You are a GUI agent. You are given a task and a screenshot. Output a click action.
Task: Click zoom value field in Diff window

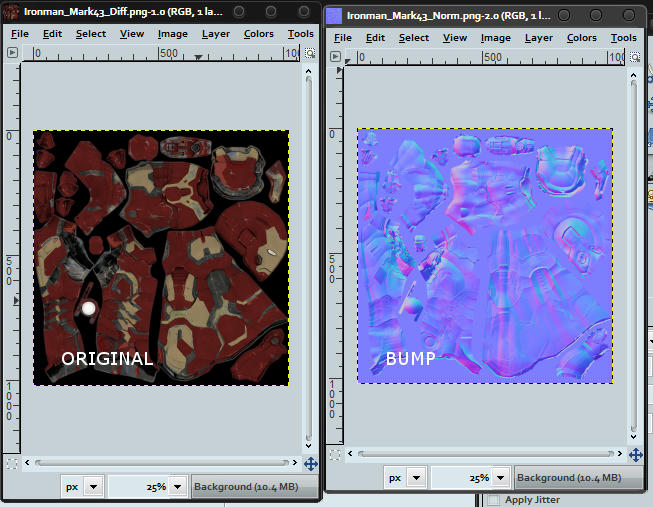coord(140,487)
